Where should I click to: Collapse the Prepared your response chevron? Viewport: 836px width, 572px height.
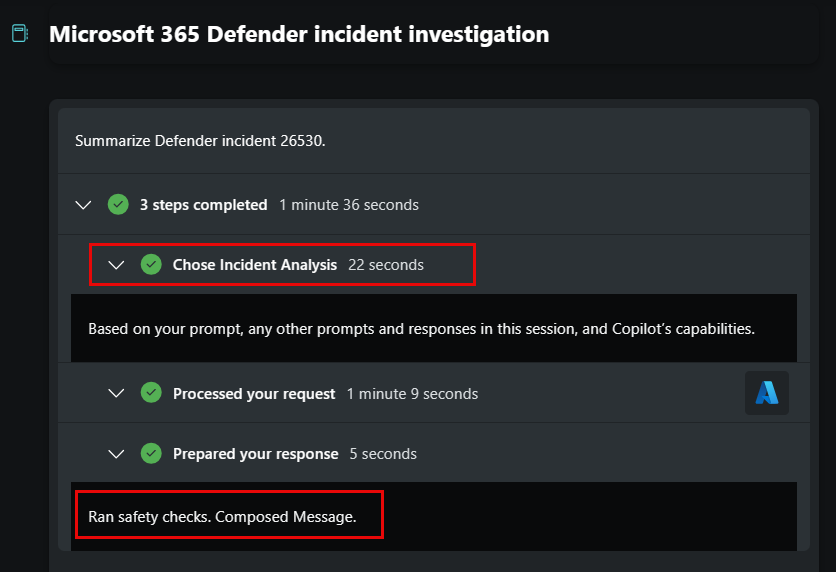point(116,454)
